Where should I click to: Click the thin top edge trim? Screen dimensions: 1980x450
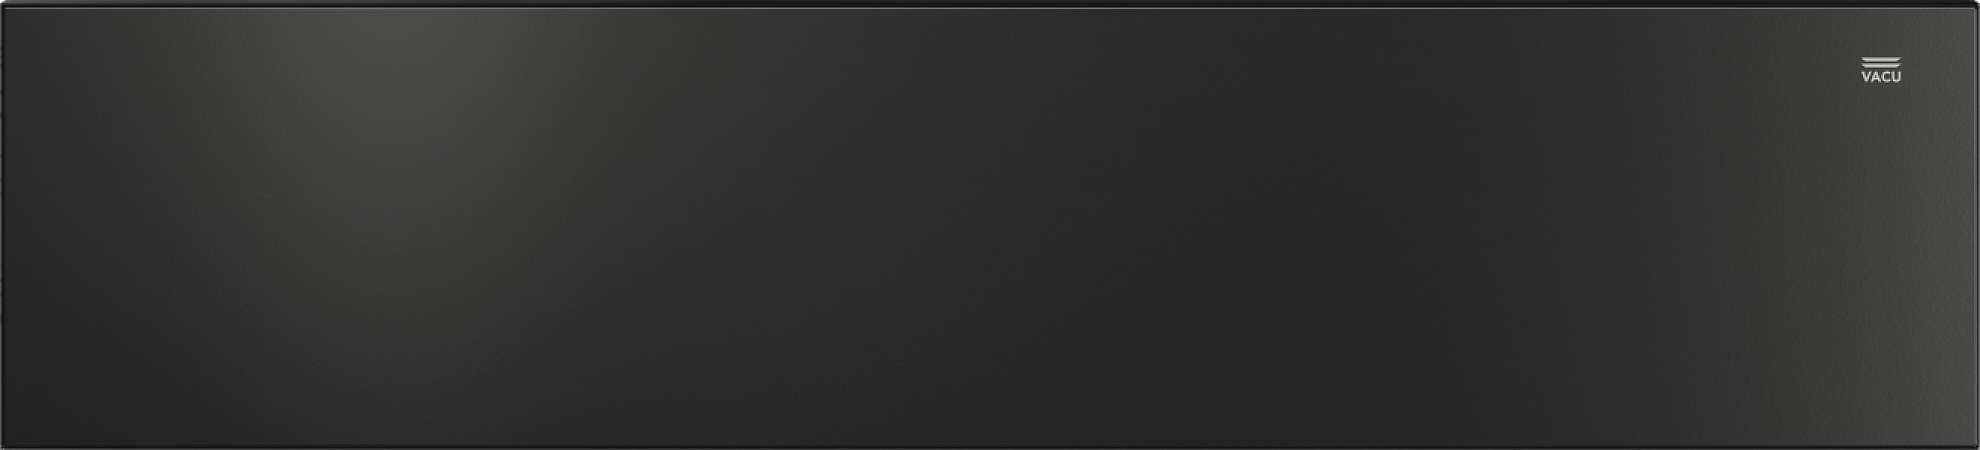[x=990, y=5]
